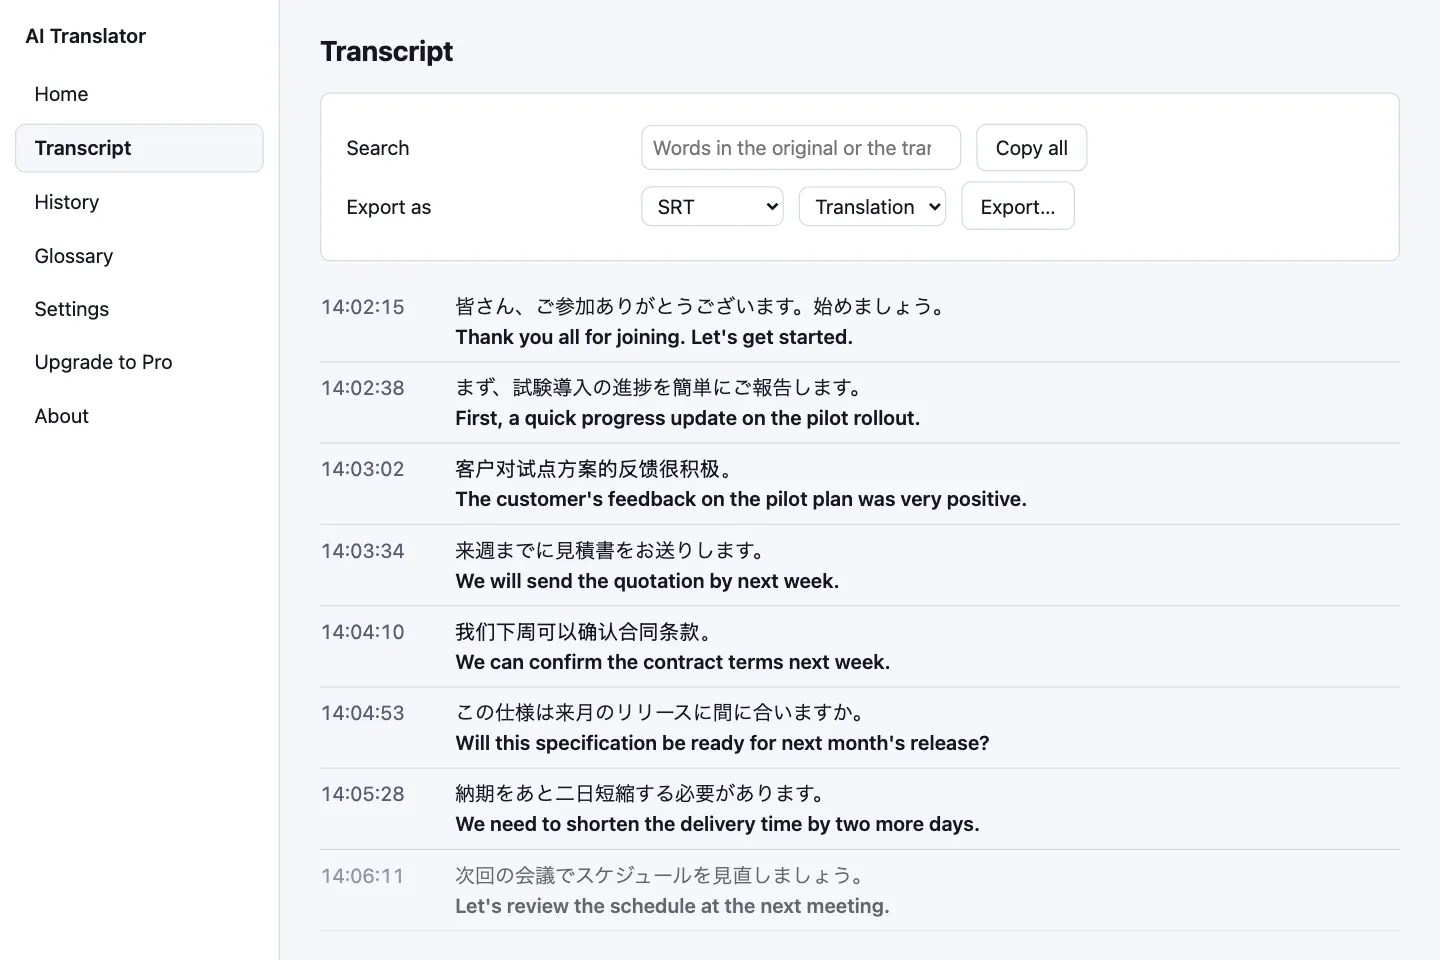Image resolution: width=1440 pixels, height=960 pixels.
Task: Select "We can confirm the contract terms" line
Action: tap(673, 662)
